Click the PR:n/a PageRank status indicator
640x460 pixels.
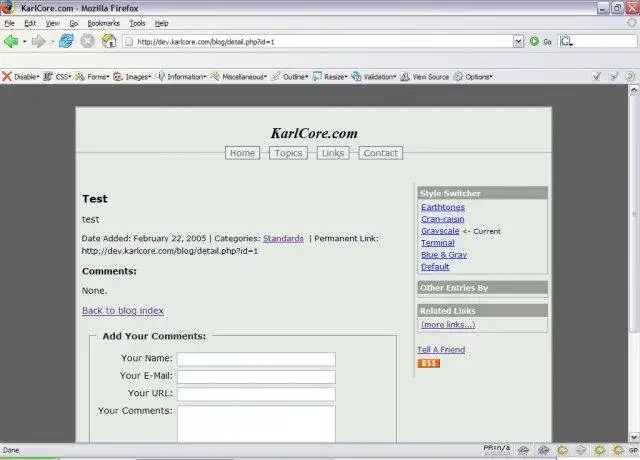496,448
